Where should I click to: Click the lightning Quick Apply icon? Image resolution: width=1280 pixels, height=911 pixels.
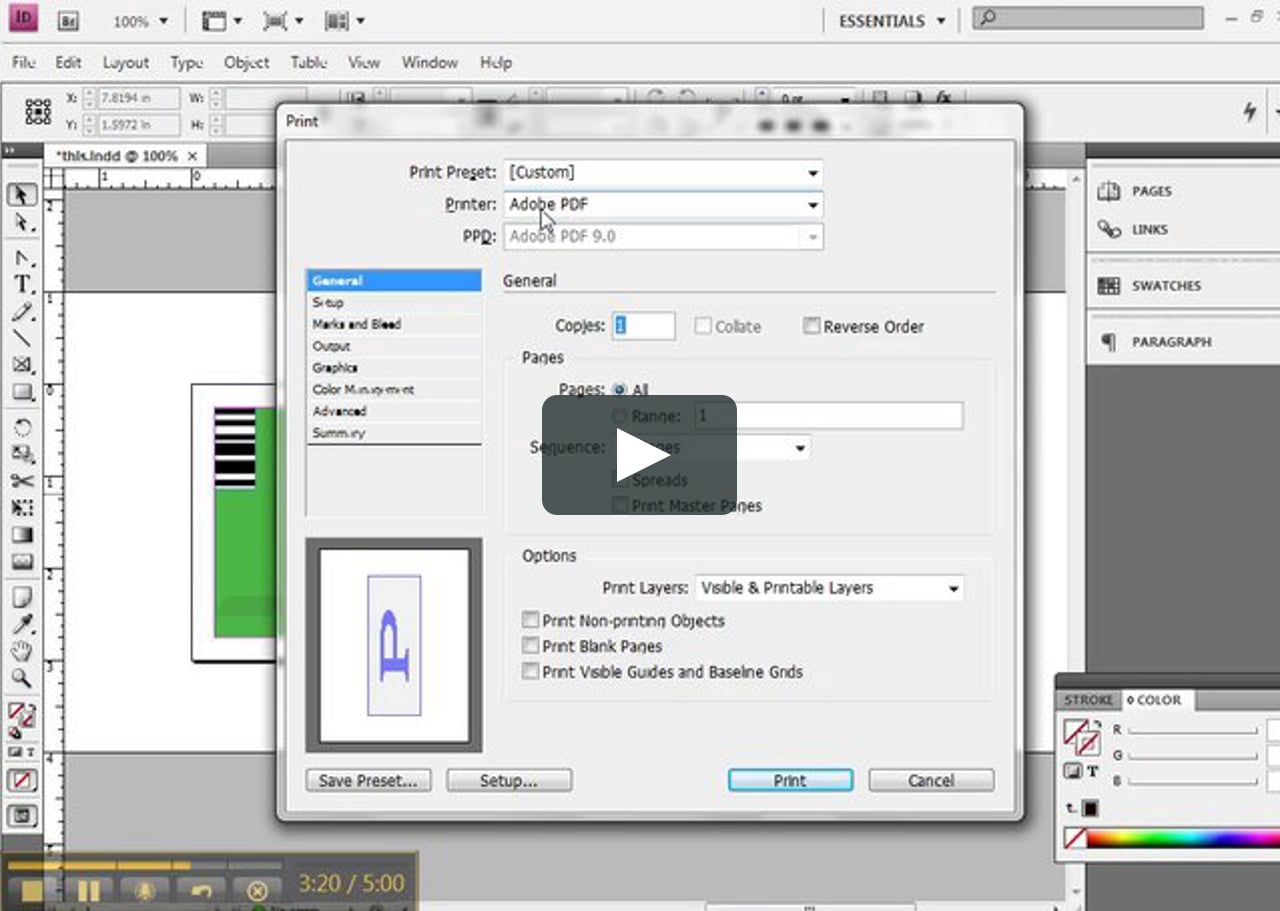point(1250,112)
